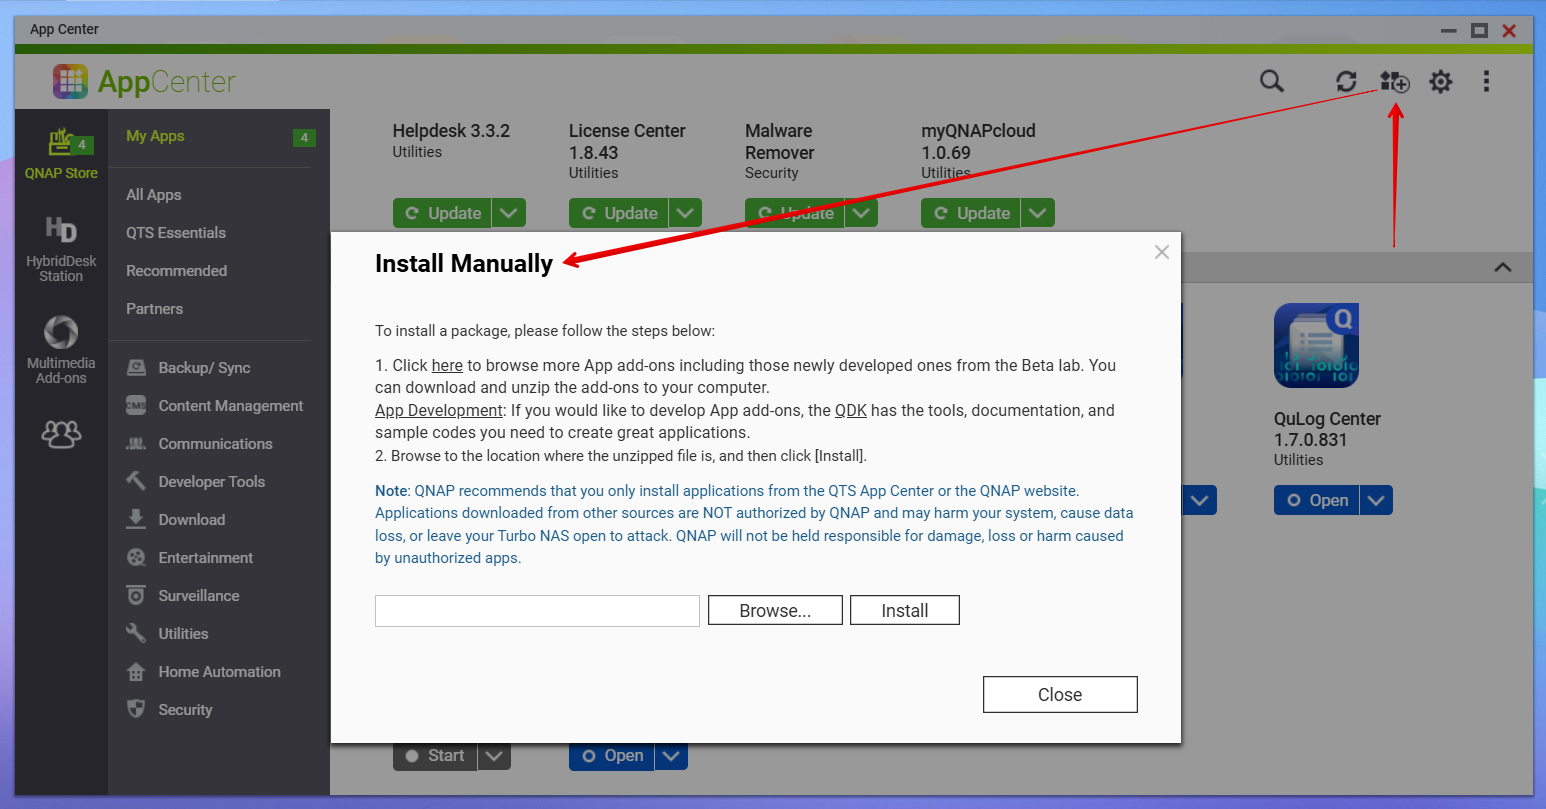
Task: Expand Helpdesk update dropdown arrow
Action: (x=509, y=213)
